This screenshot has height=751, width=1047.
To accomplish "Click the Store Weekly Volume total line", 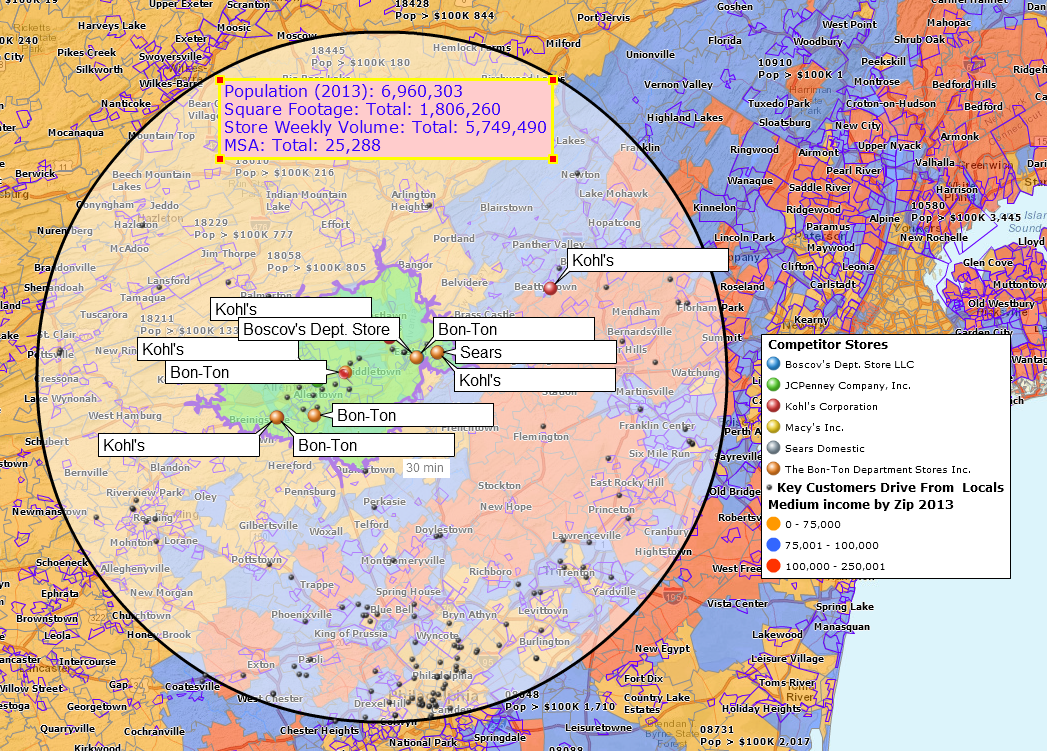I will [385, 128].
